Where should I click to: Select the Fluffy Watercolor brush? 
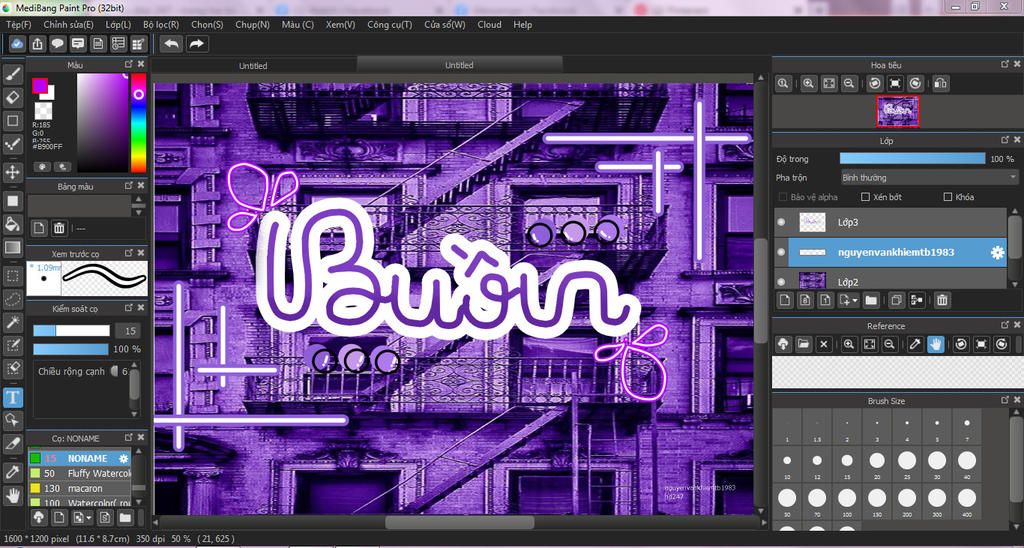(79, 473)
